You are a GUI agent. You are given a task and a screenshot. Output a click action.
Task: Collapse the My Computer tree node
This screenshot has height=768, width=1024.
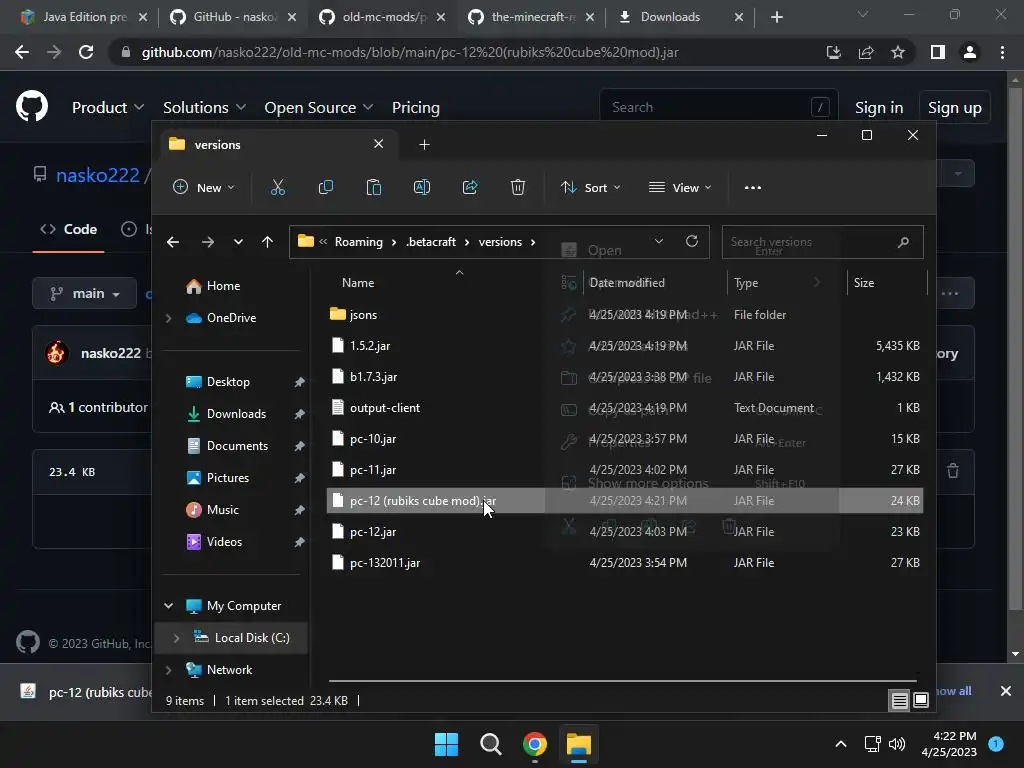click(168, 606)
